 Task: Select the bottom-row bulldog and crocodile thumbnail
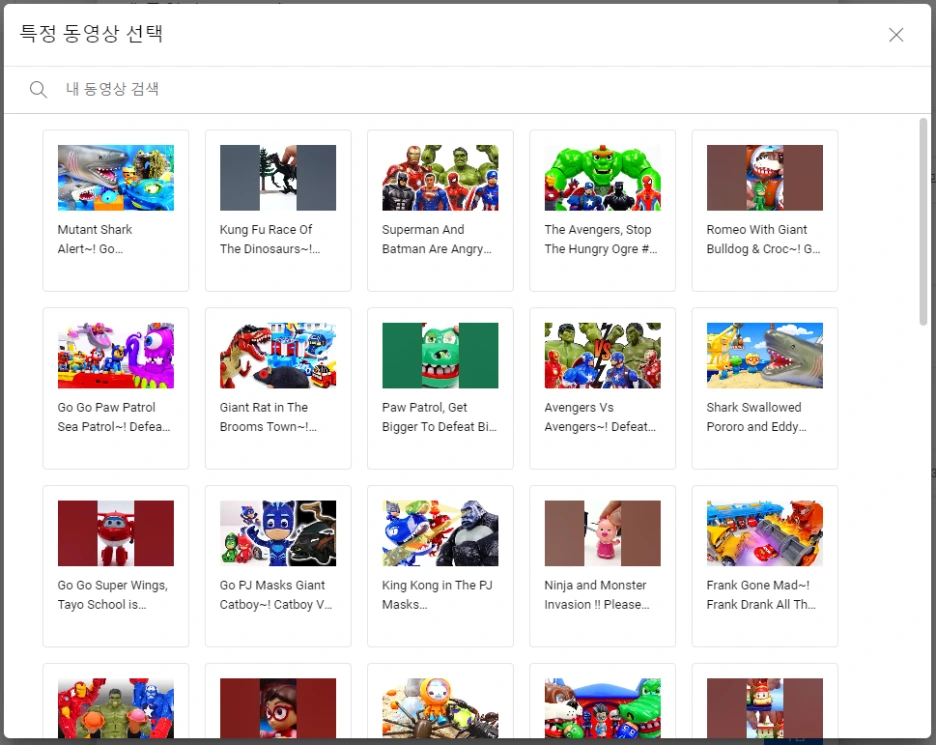[603, 708]
